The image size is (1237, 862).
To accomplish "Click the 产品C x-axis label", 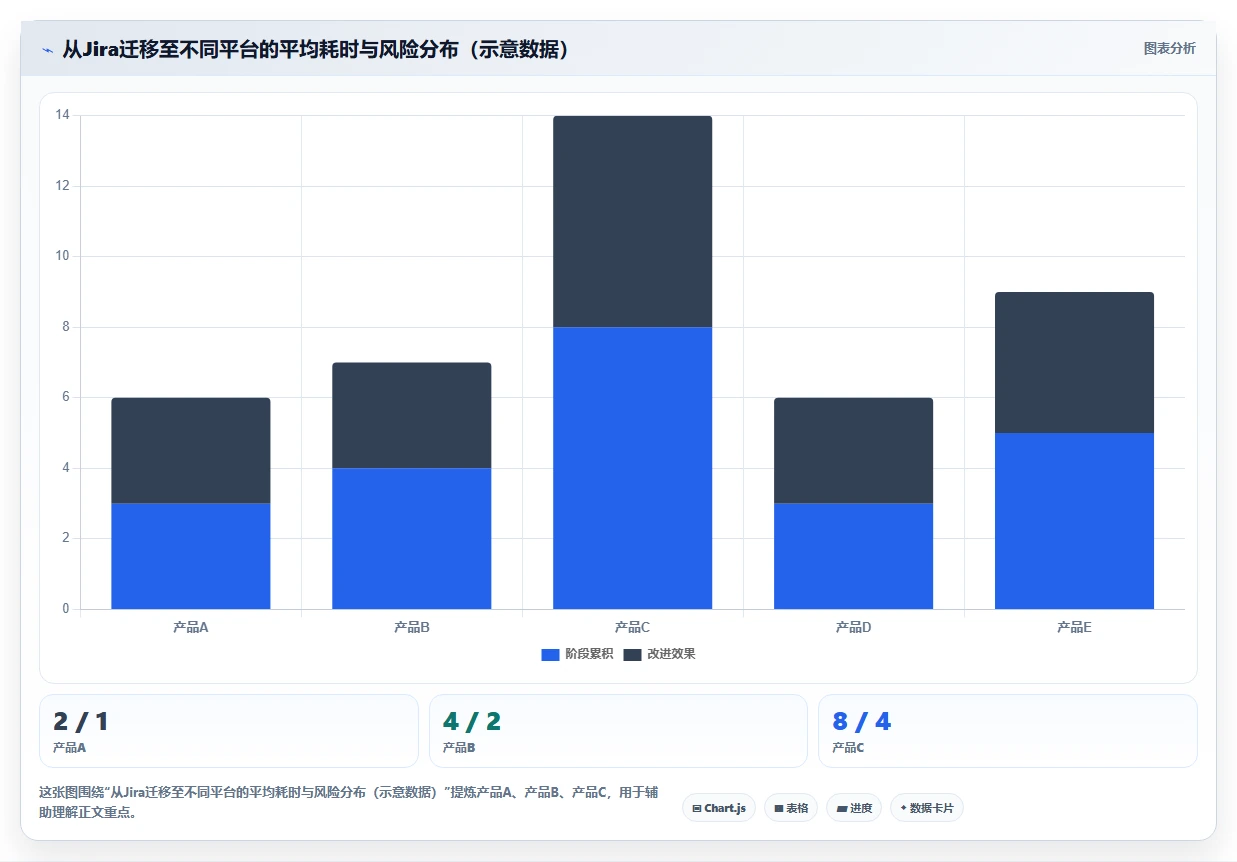I will (633, 627).
